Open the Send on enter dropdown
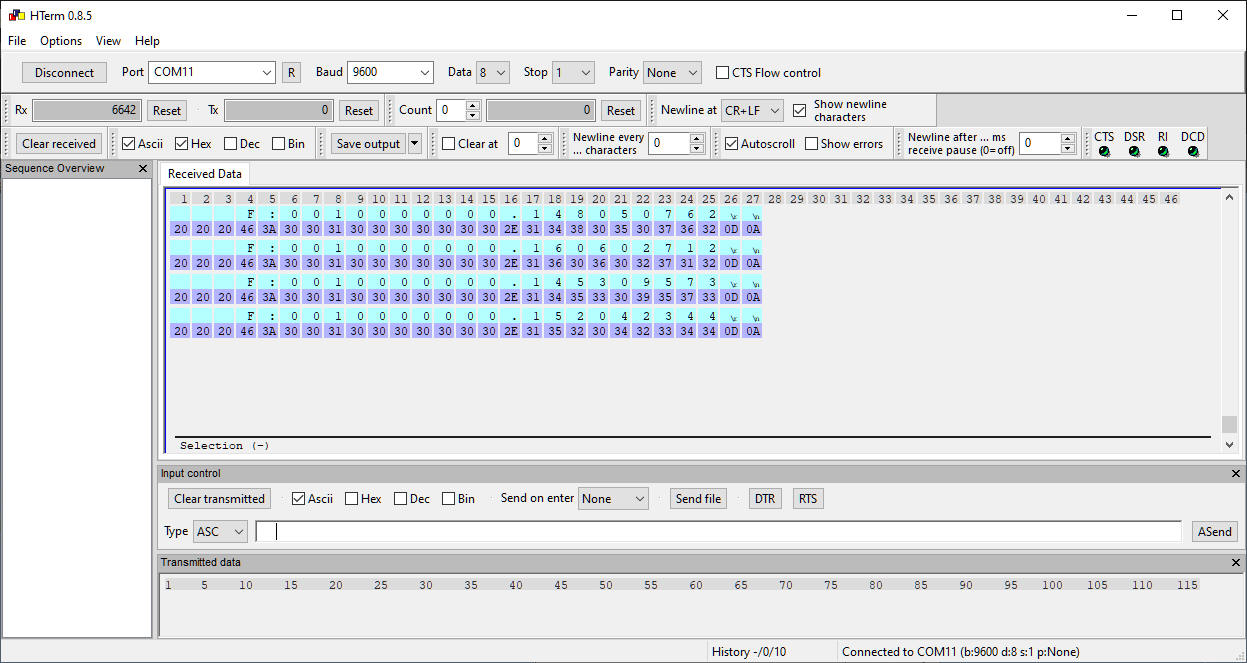Viewport: 1247px width, 663px height. [613, 498]
